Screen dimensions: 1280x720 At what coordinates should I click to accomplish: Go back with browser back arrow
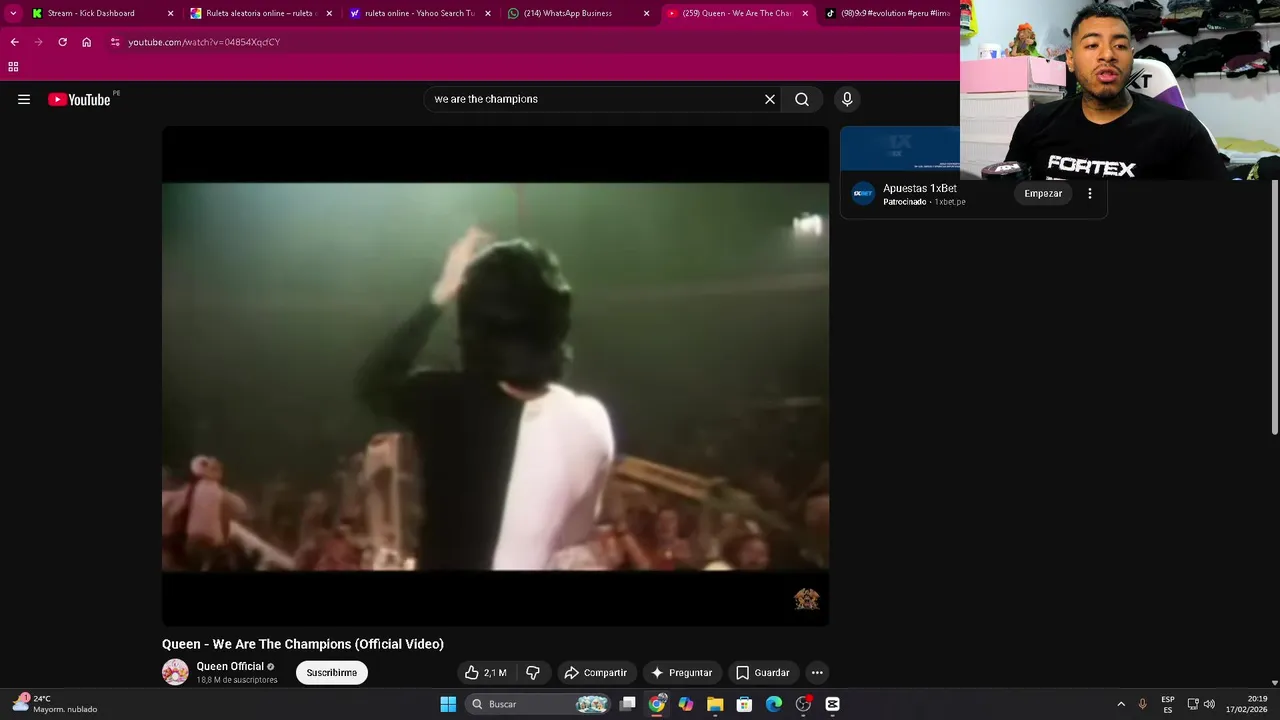coord(14,42)
